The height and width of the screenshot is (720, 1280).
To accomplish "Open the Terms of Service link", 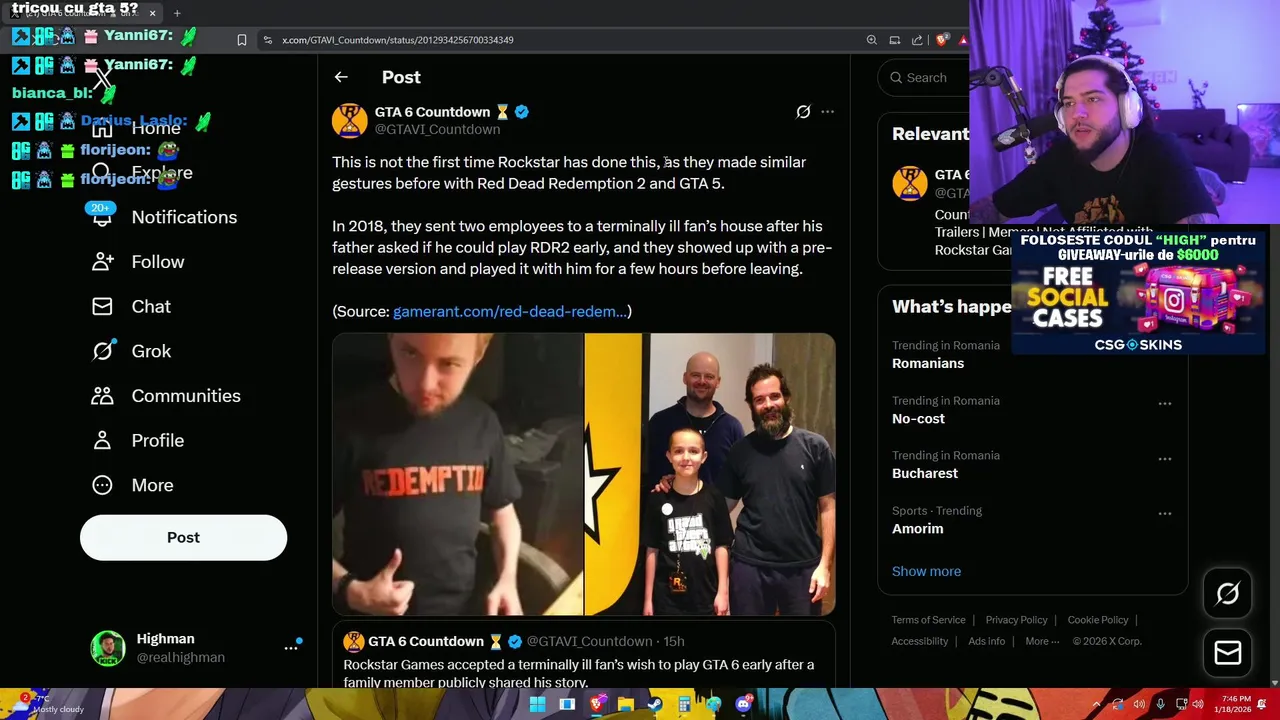I will (x=928, y=620).
